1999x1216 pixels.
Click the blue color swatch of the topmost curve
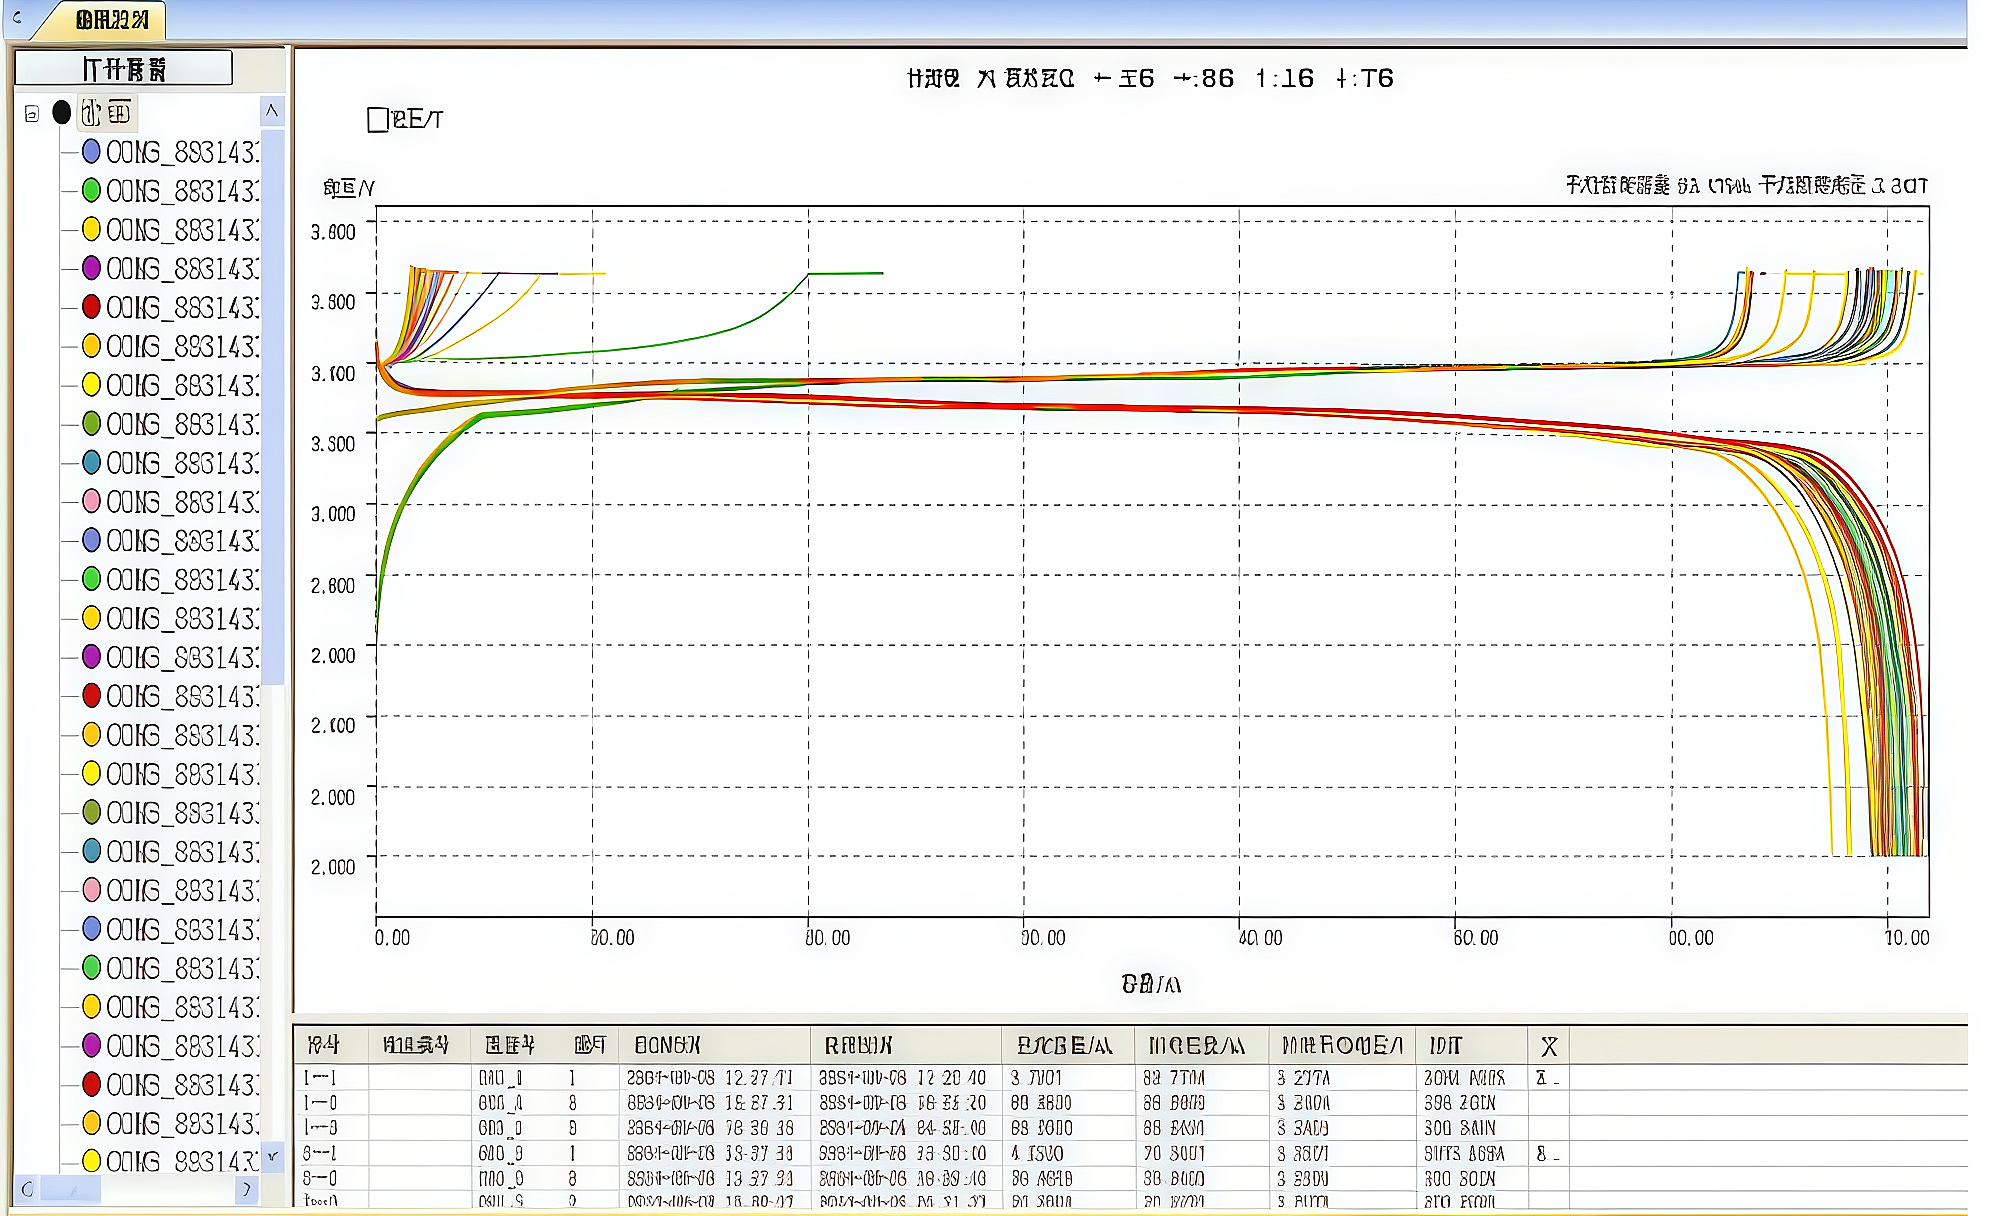tap(91, 151)
